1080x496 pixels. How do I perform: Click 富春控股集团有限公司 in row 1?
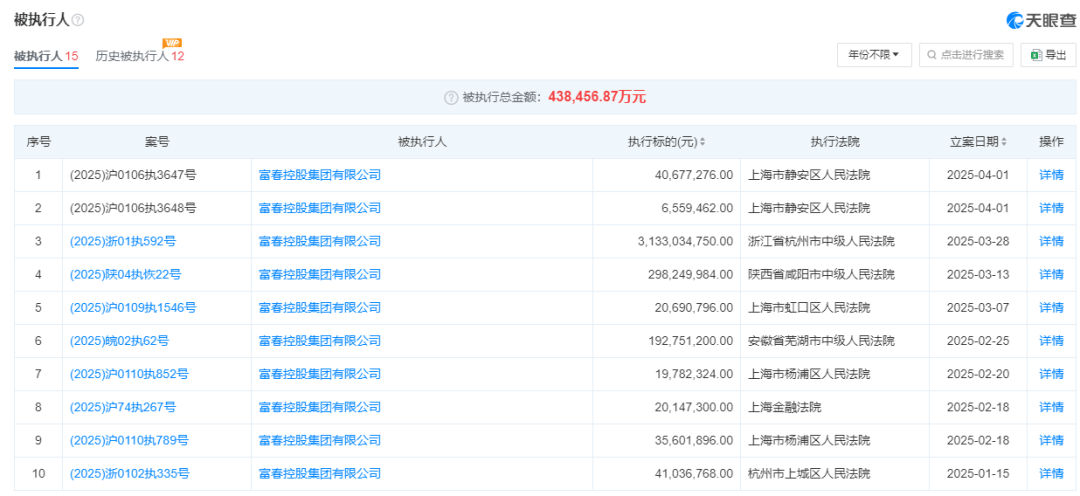tap(320, 175)
